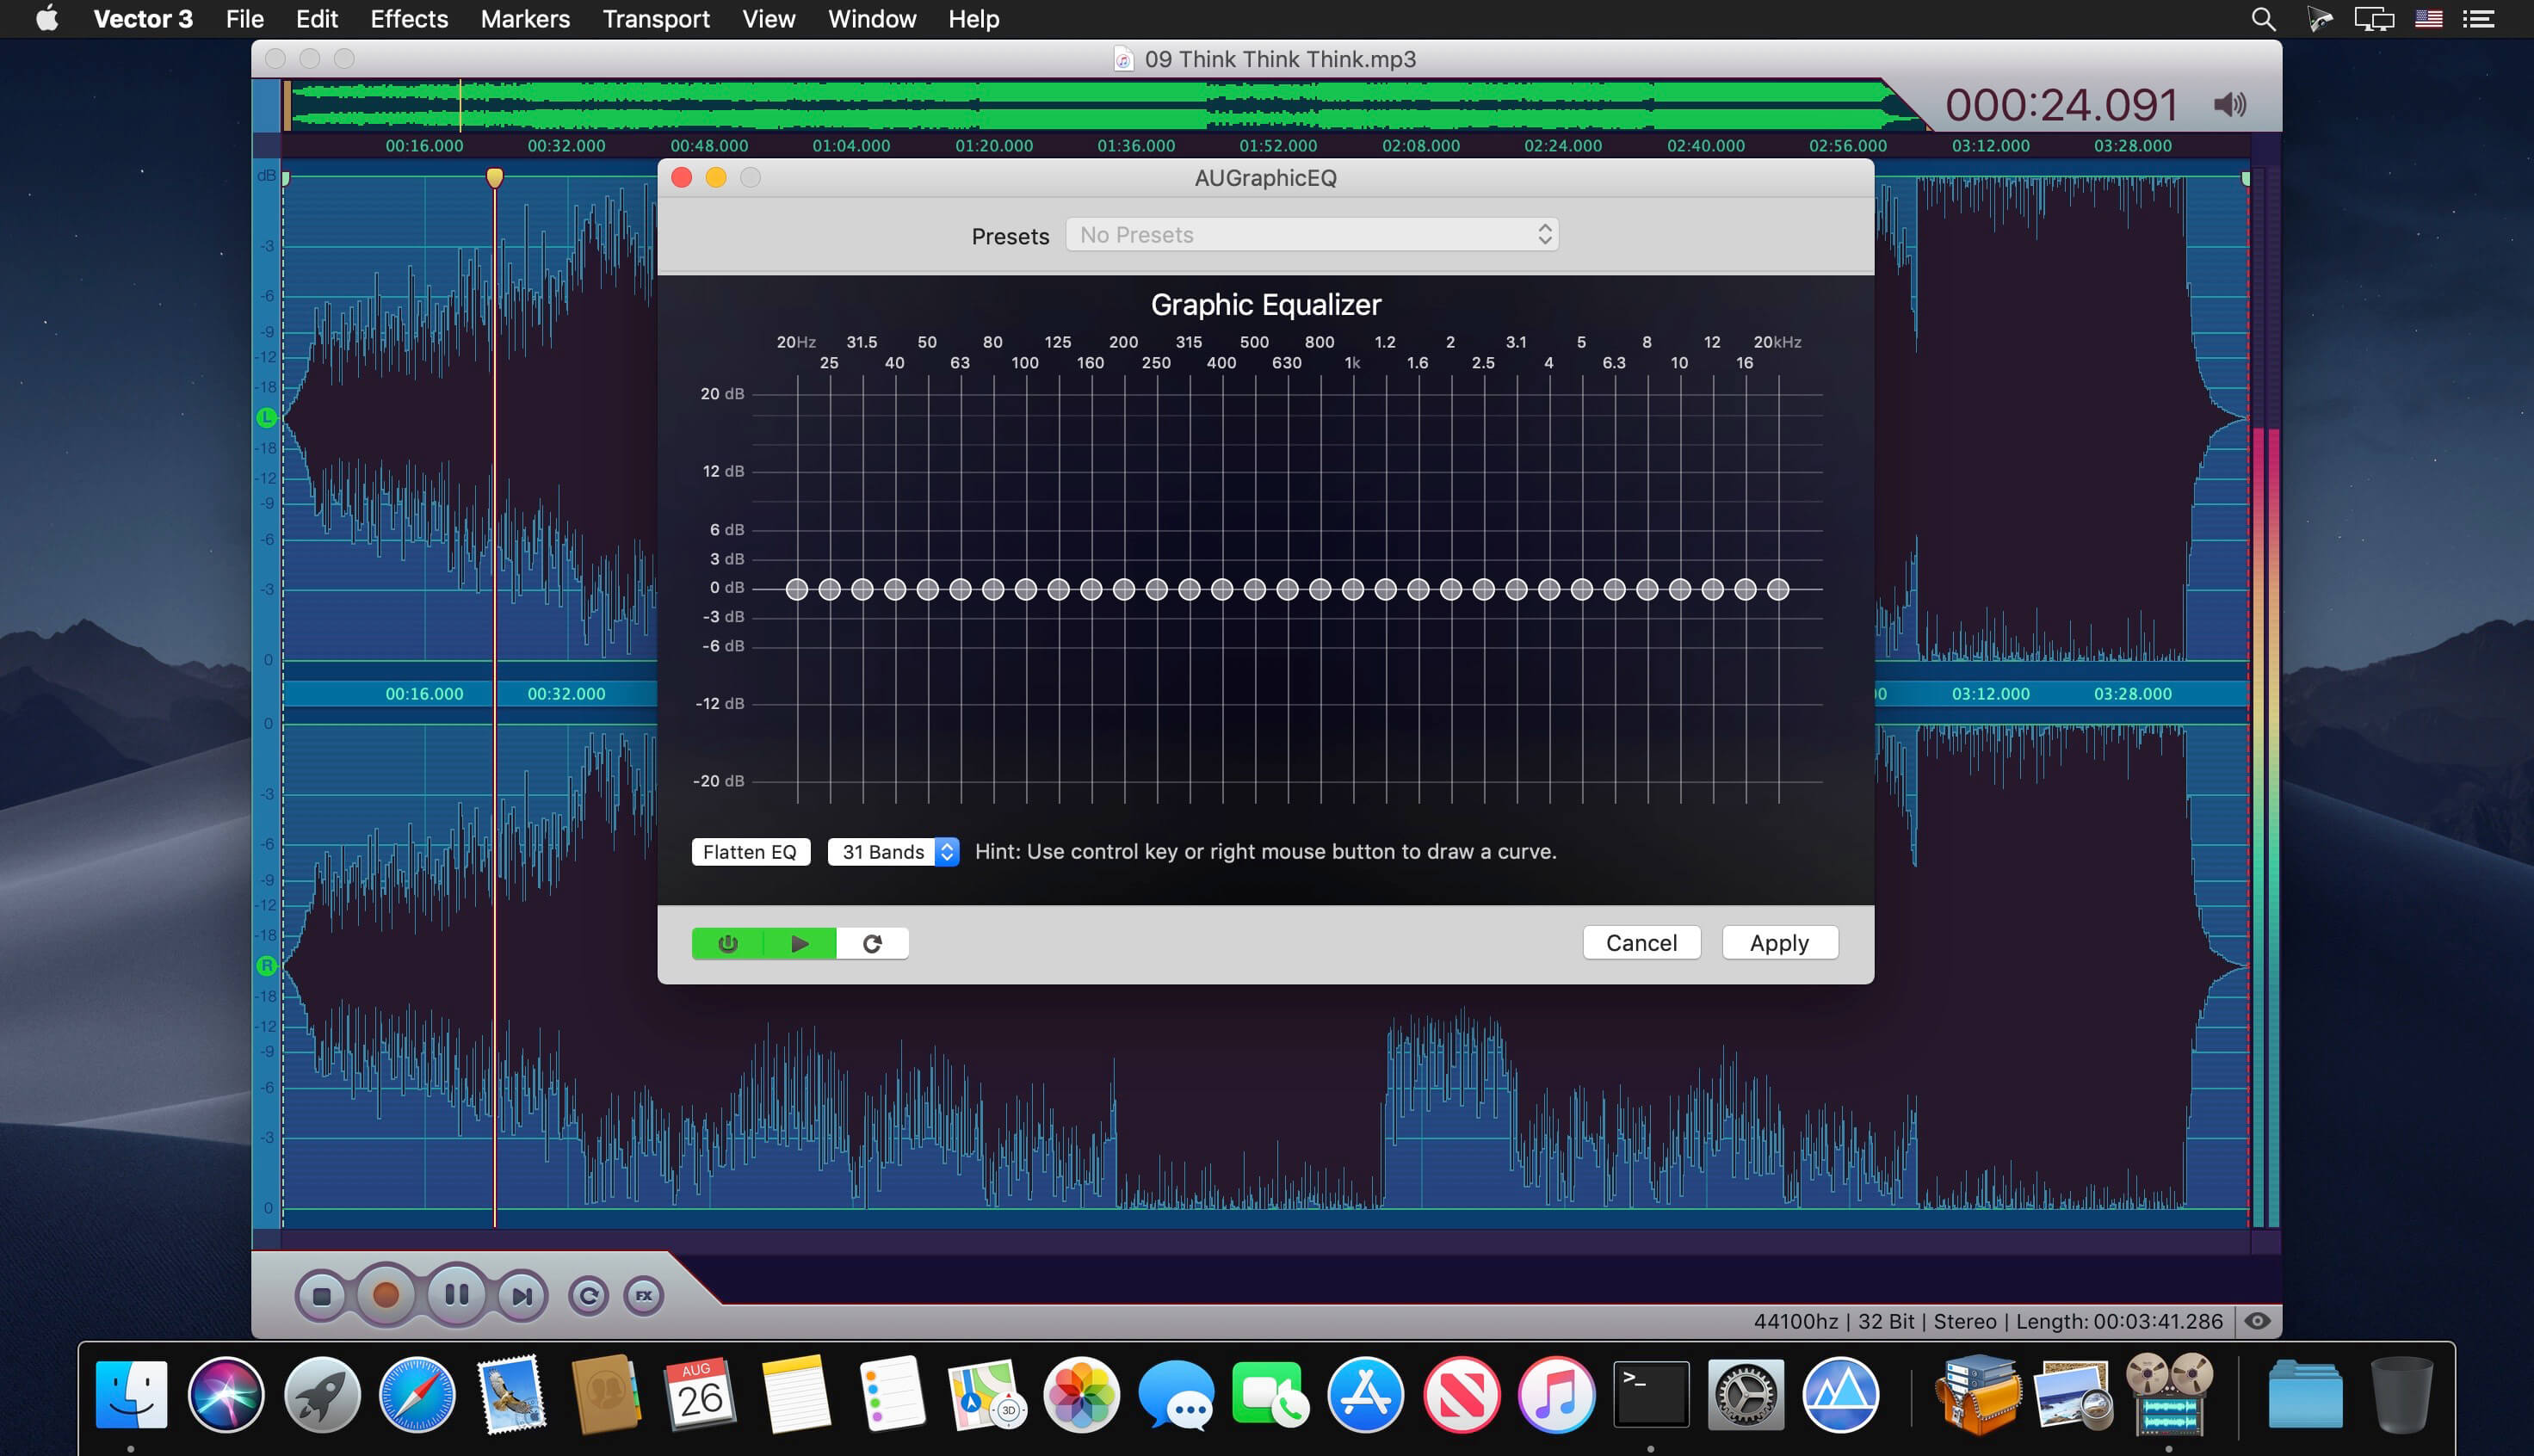The width and height of the screenshot is (2534, 1456).
Task: Toggle the green R right channel indicator
Action: coord(266,966)
